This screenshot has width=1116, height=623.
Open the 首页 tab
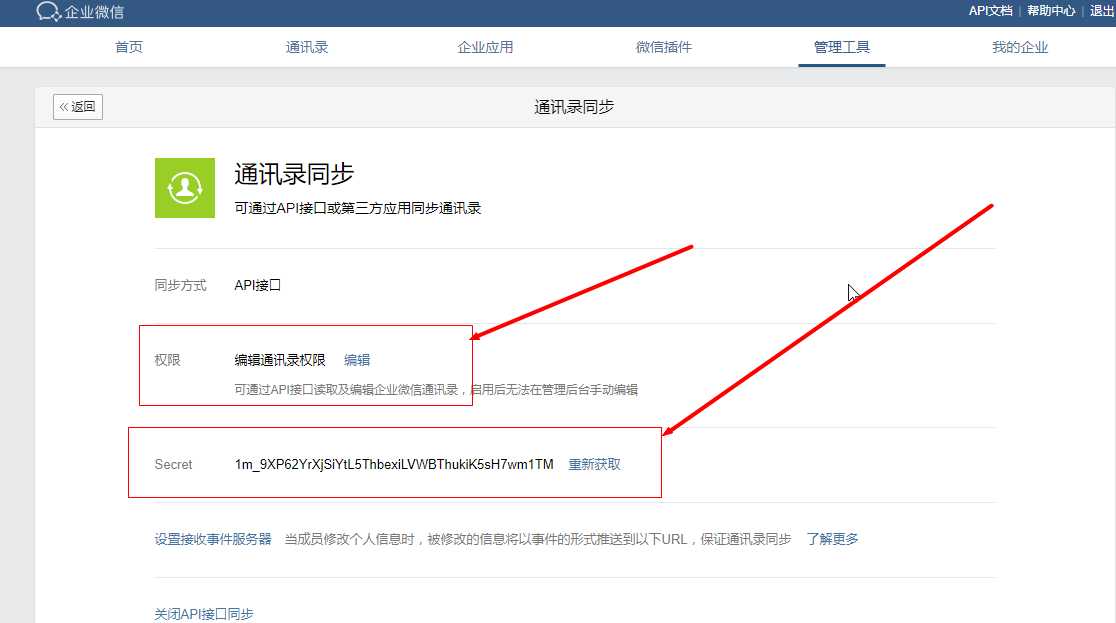129,47
